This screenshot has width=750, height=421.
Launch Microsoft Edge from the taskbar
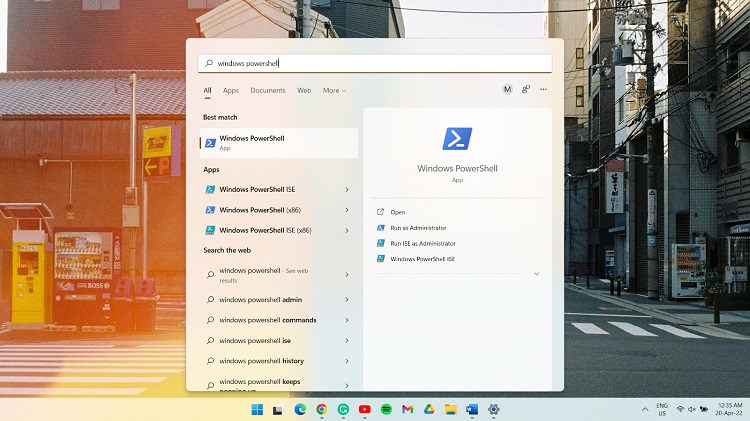point(300,410)
